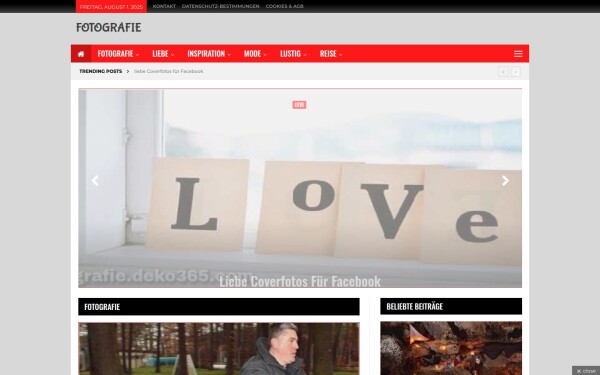
Task: Show previous slide in the featured slider
Action: [x=95, y=181]
